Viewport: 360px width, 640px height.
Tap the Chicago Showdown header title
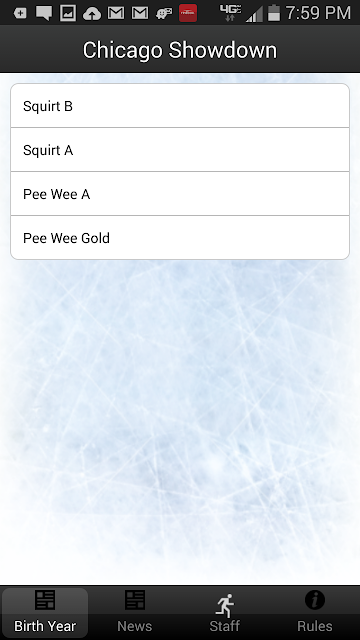pyautogui.click(x=180, y=51)
